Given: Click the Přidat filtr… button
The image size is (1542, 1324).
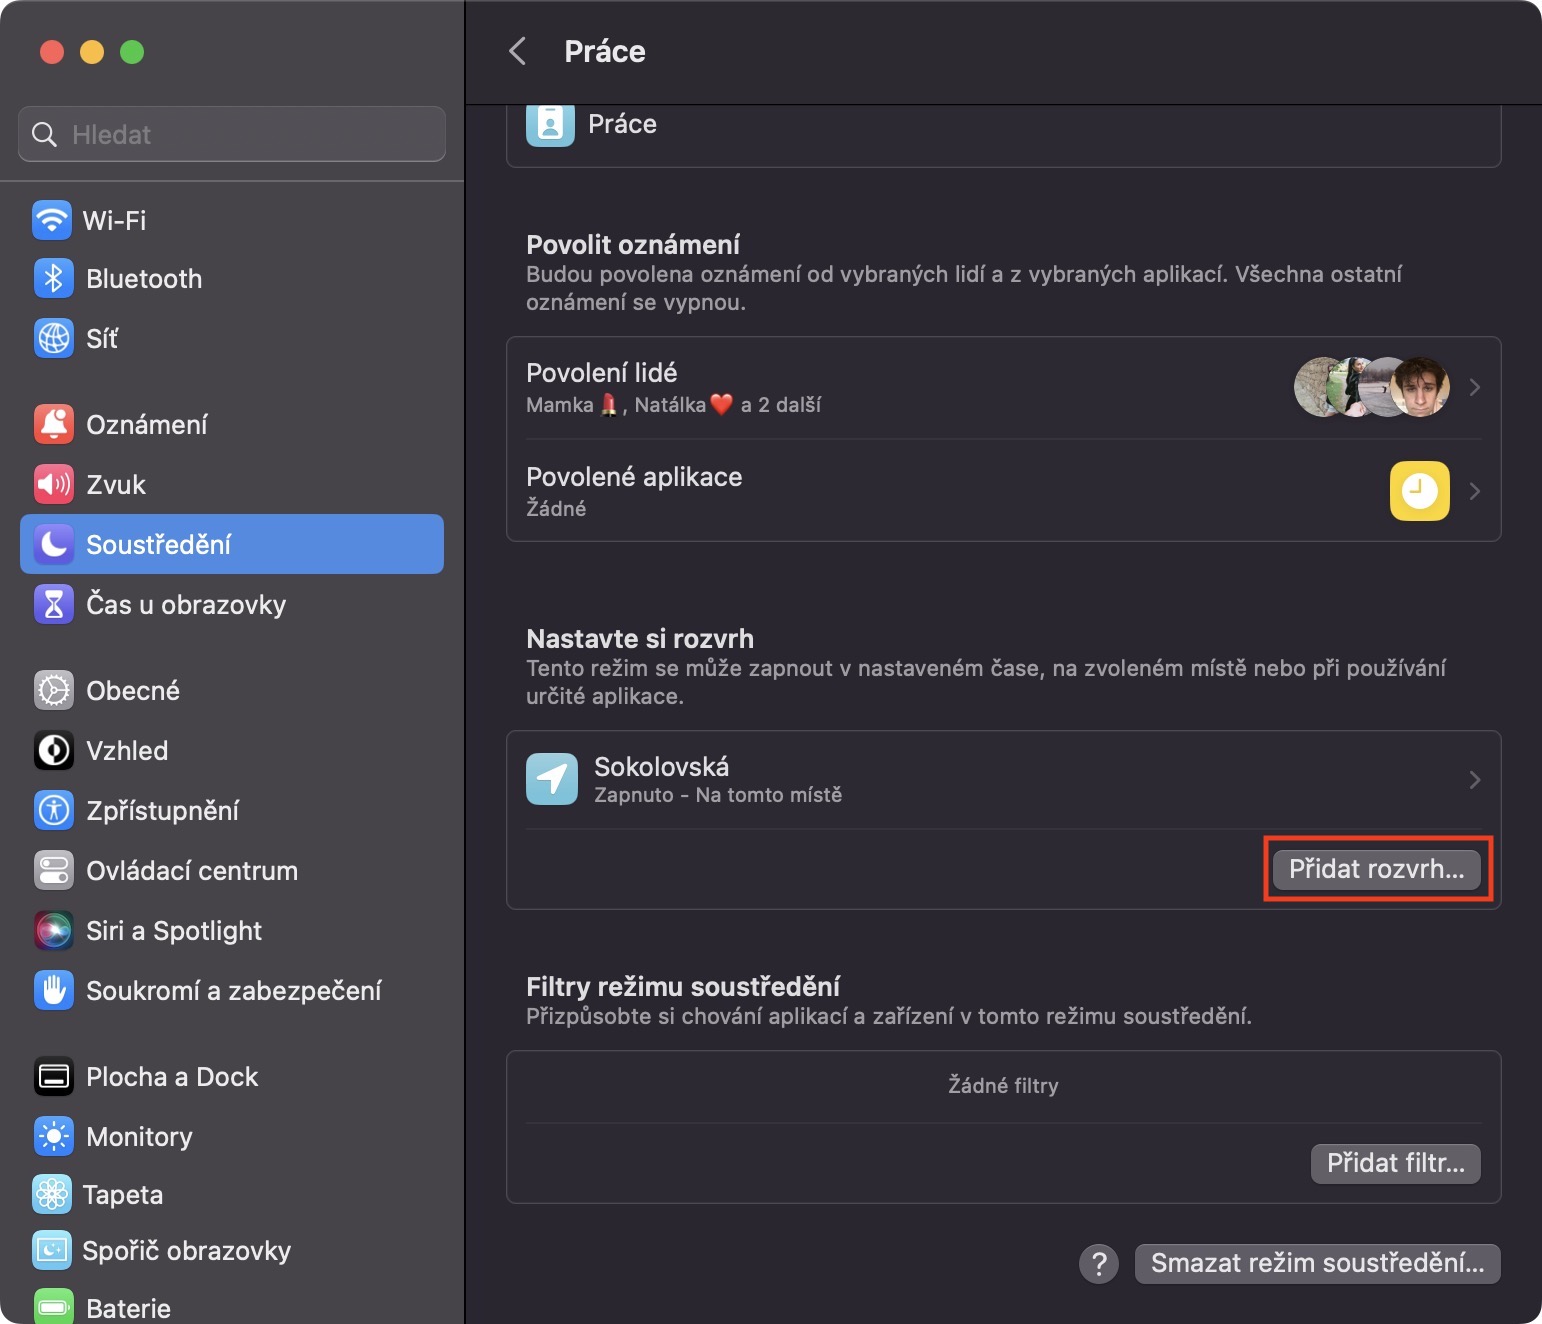Looking at the screenshot, I should point(1395,1163).
